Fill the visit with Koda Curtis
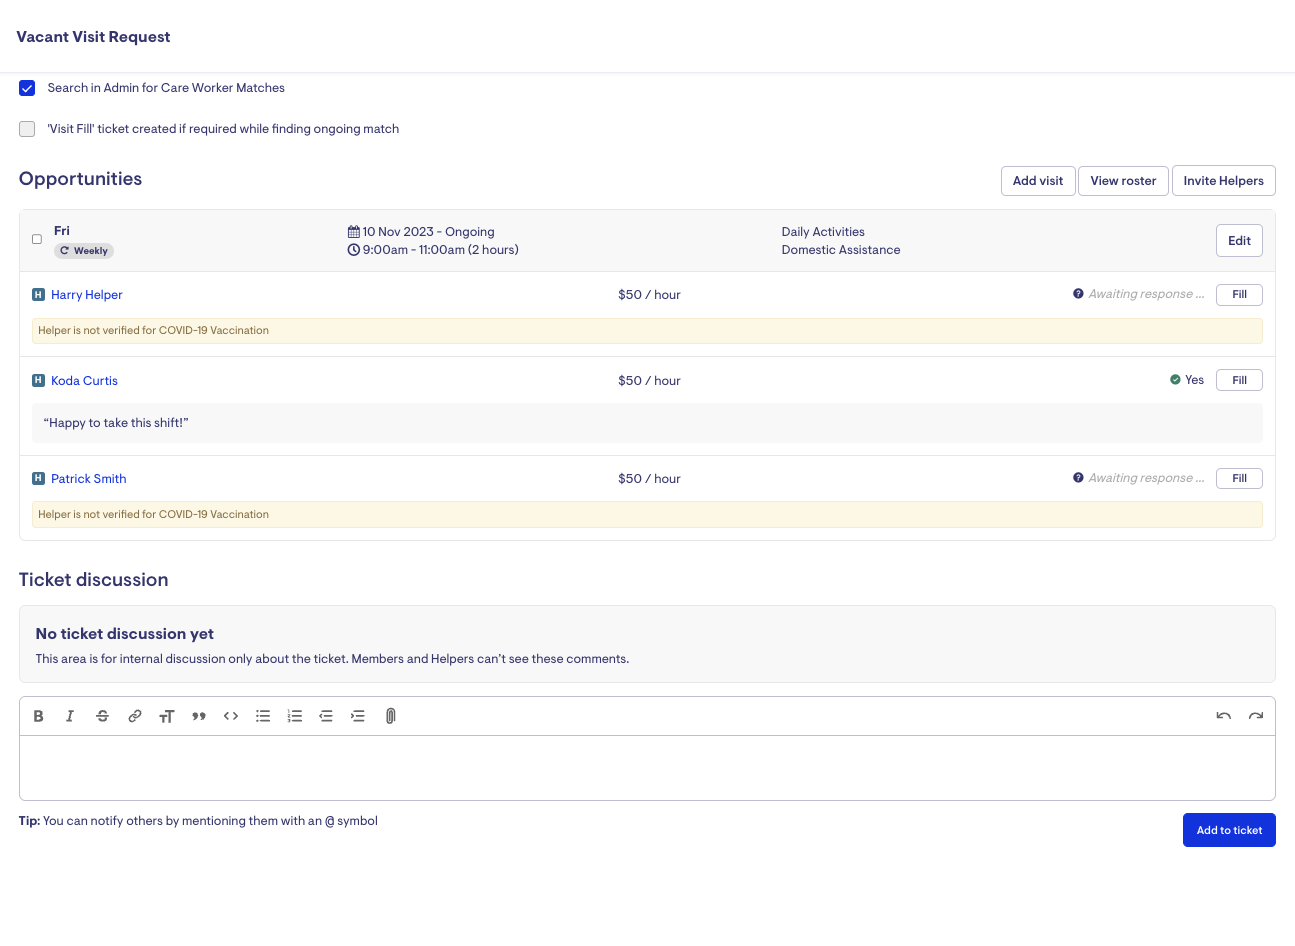Screen dimensions: 1295x946 tap(1239, 380)
